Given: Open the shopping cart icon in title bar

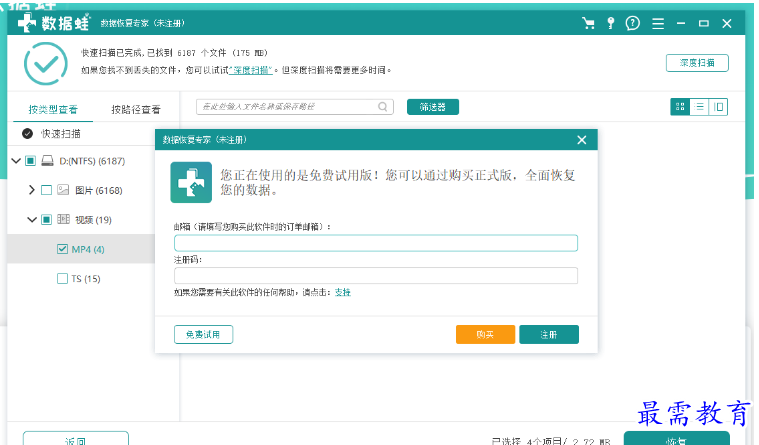Looking at the screenshot, I should point(589,23).
